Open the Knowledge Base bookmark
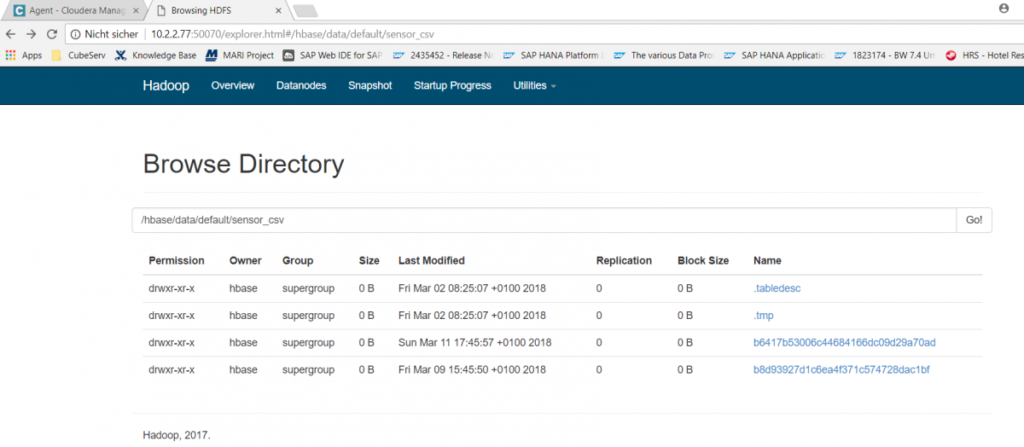This screenshot has width=1024, height=447. point(155,56)
